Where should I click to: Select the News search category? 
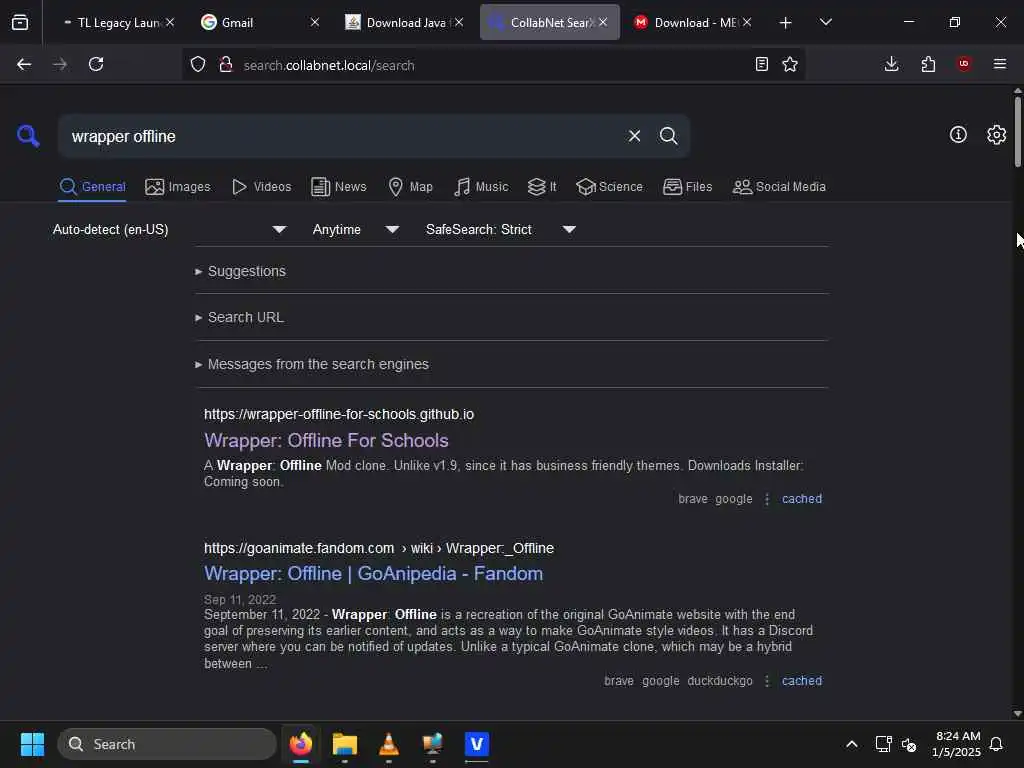(x=339, y=187)
